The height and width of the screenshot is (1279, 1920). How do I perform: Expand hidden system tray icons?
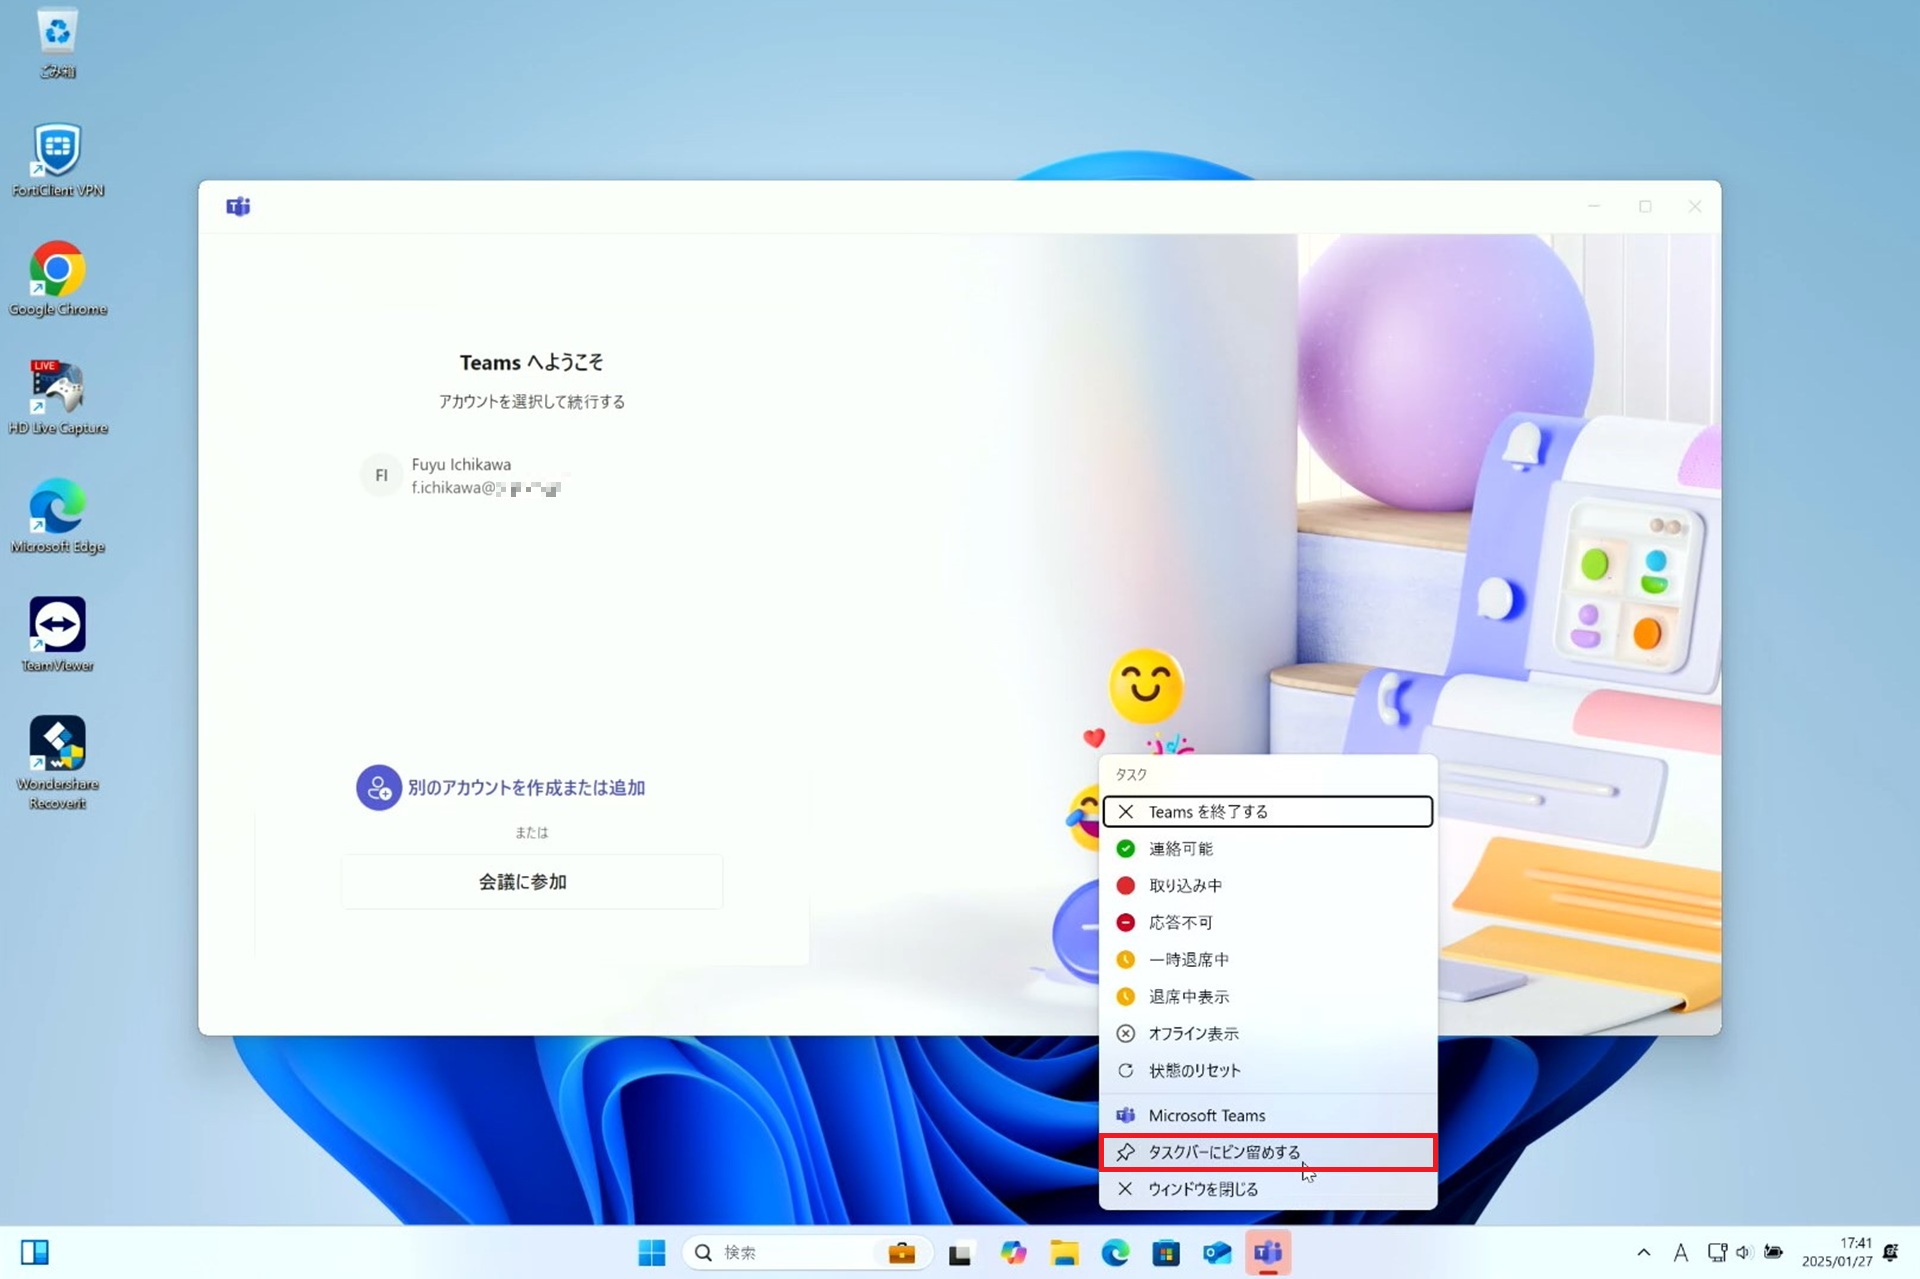[1643, 1252]
